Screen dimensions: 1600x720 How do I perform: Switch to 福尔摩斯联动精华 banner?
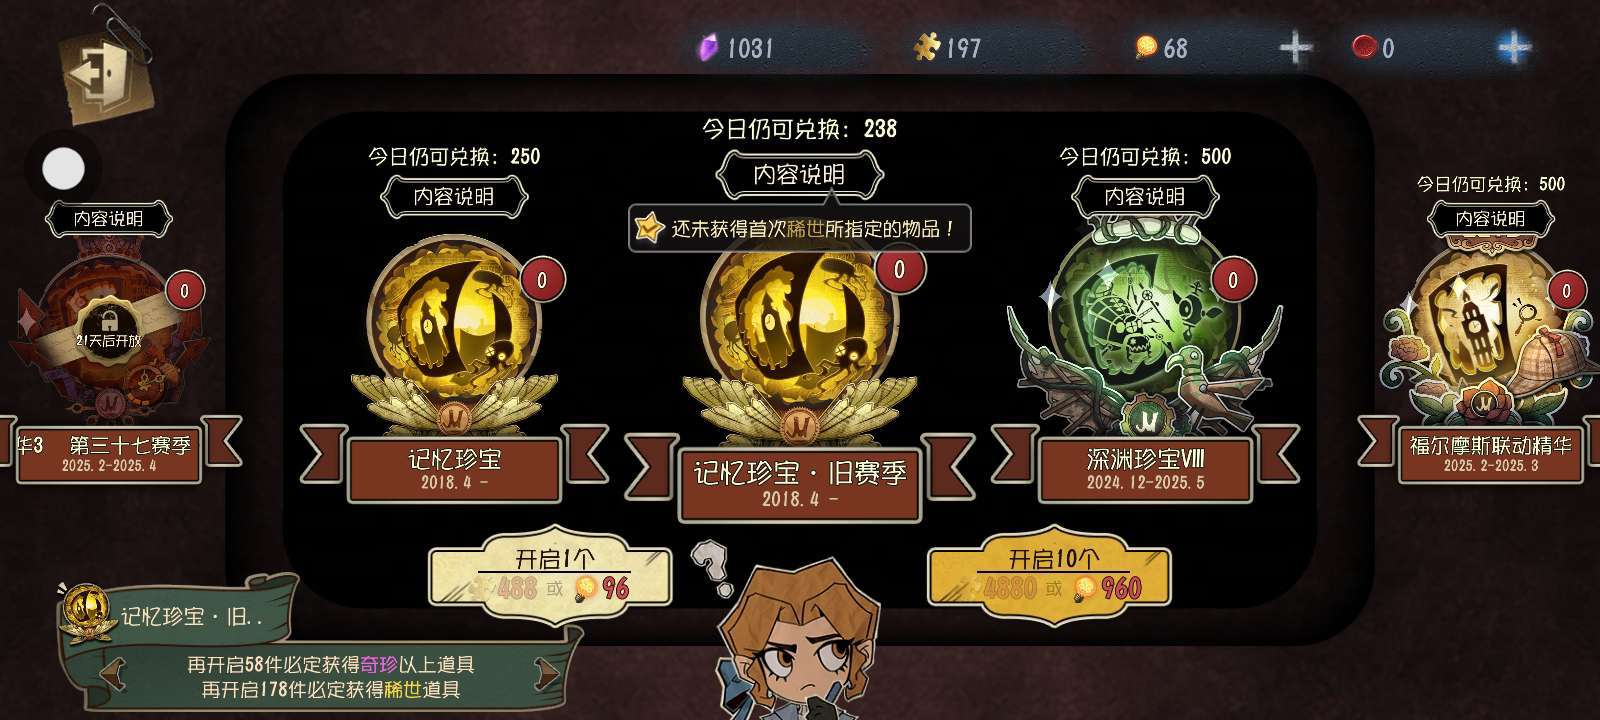pyautogui.click(x=1490, y=452)
